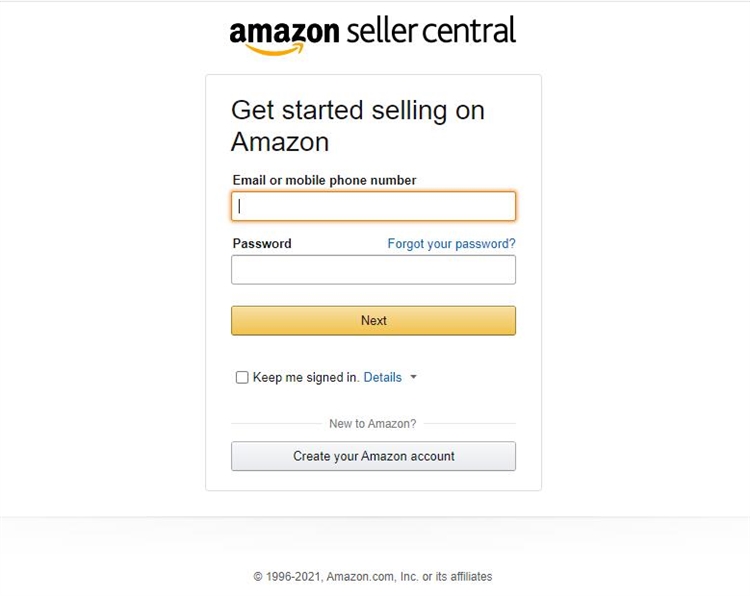Click "Create your Amazon account" button
The height and width of the screenshot is (596, 750).
tap(373, 456)
